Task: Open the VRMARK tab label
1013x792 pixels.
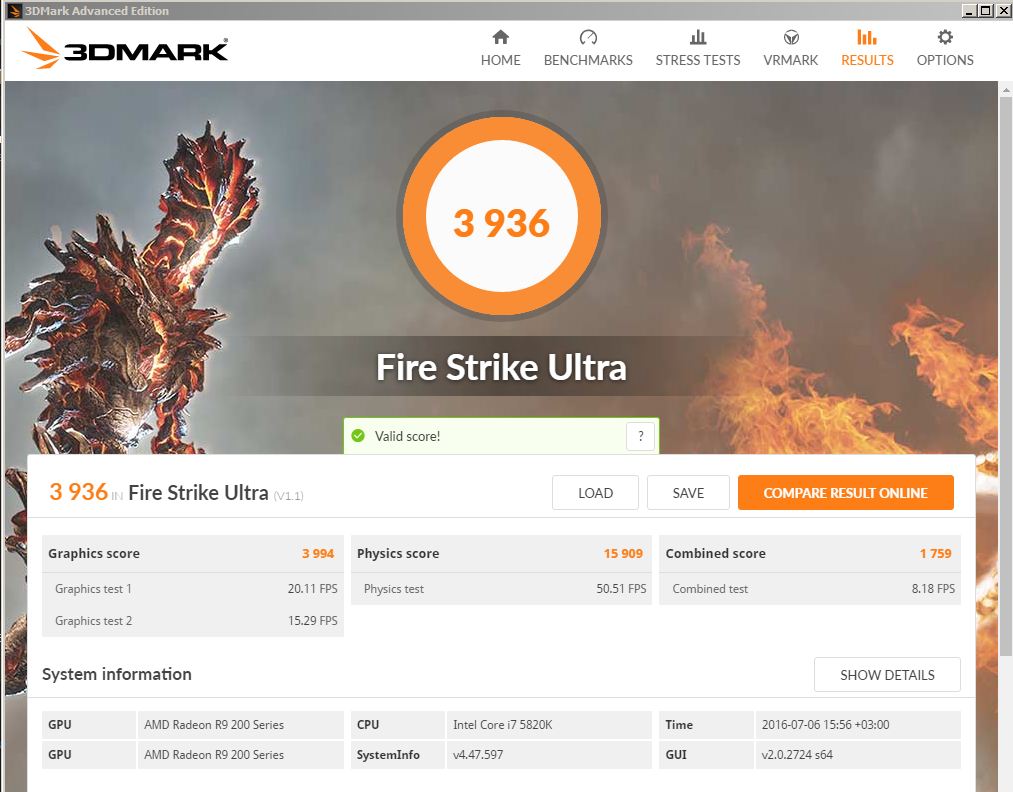Action: click(790, 60)
